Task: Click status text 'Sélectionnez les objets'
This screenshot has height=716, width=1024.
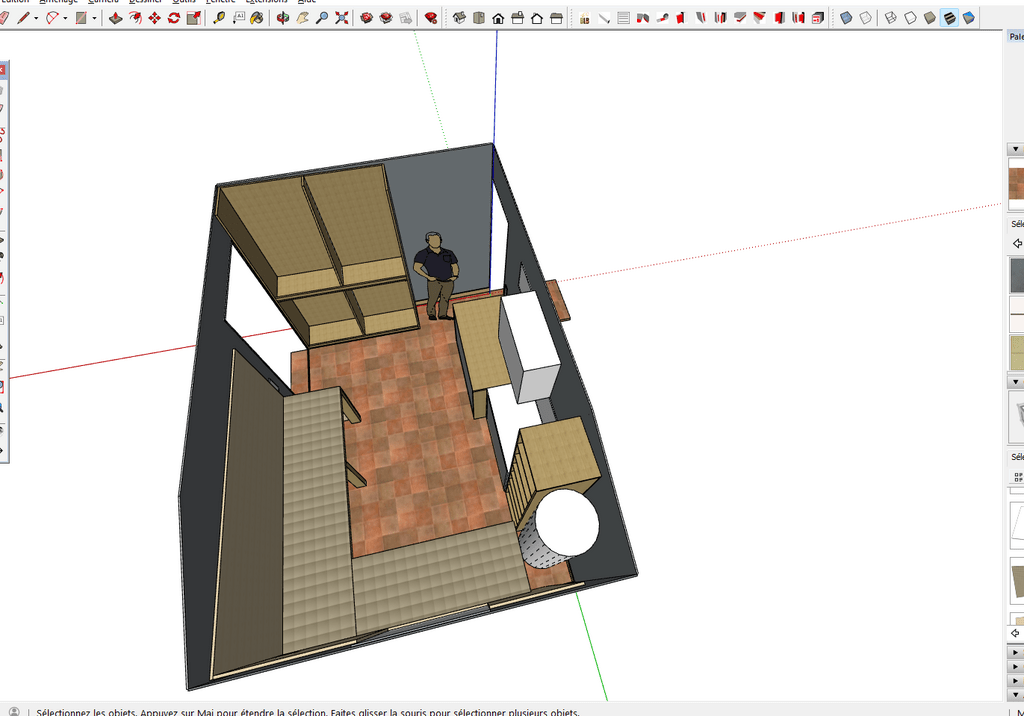Action: point(86,712)
